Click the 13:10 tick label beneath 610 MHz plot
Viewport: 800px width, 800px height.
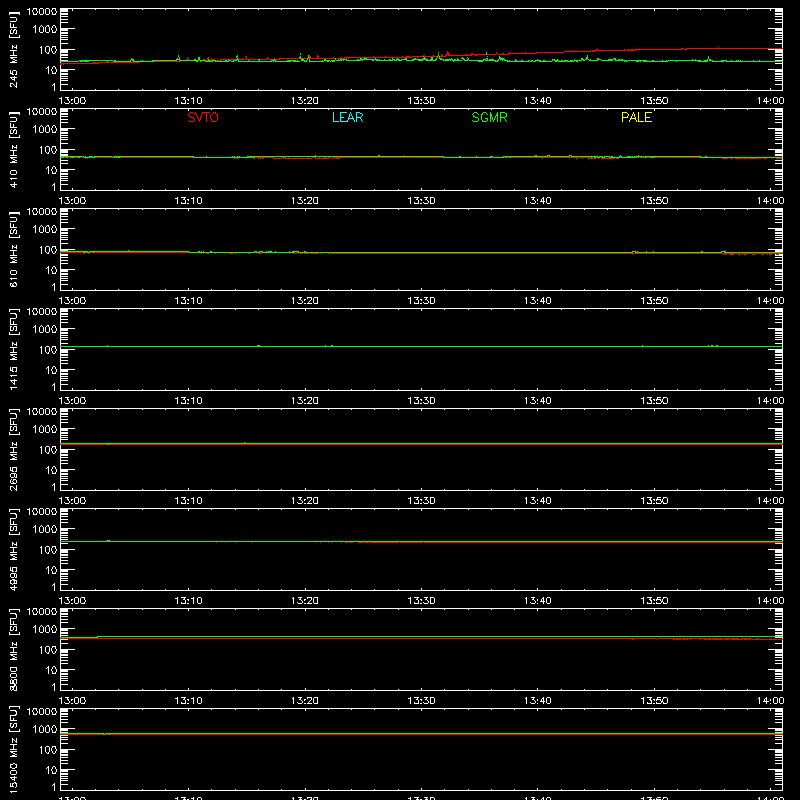[x=188, y=301]
